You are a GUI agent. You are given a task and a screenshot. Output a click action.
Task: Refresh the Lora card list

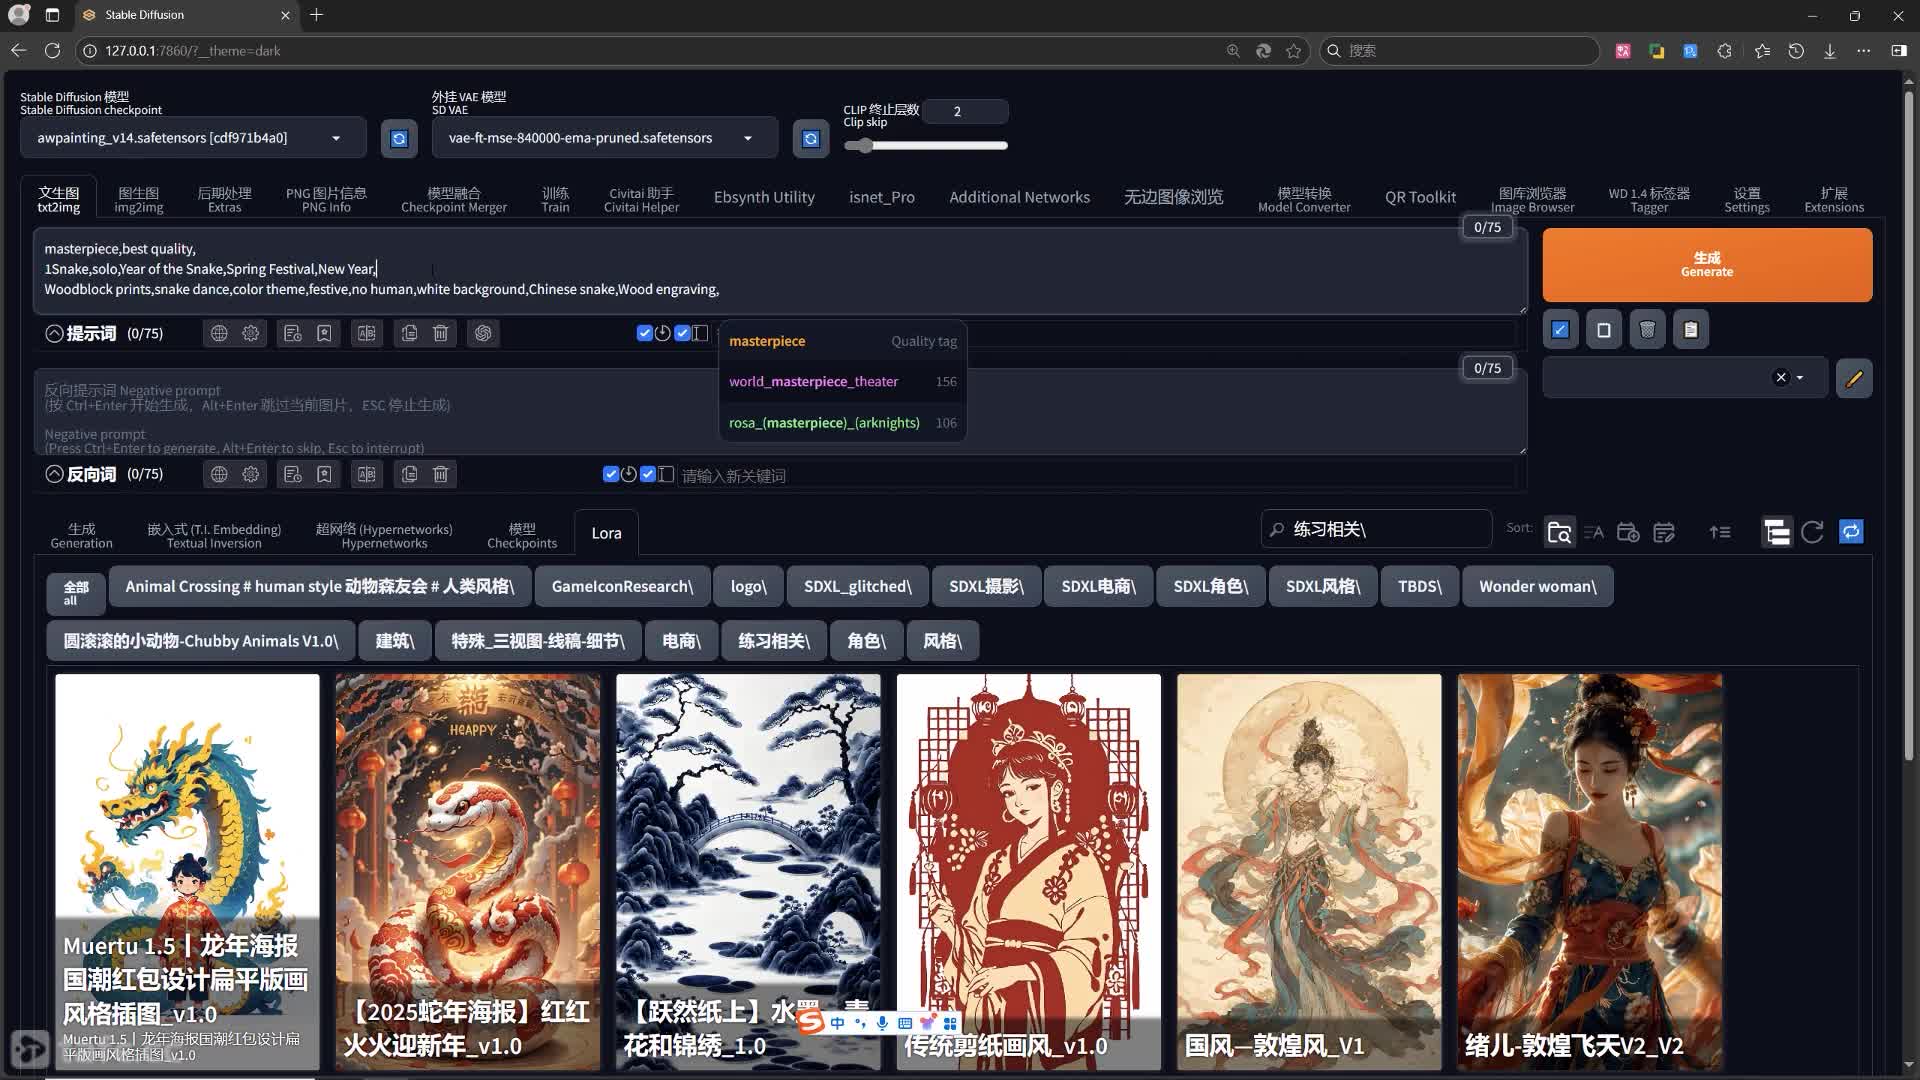pyautogui.click(x=1812, y=532)
